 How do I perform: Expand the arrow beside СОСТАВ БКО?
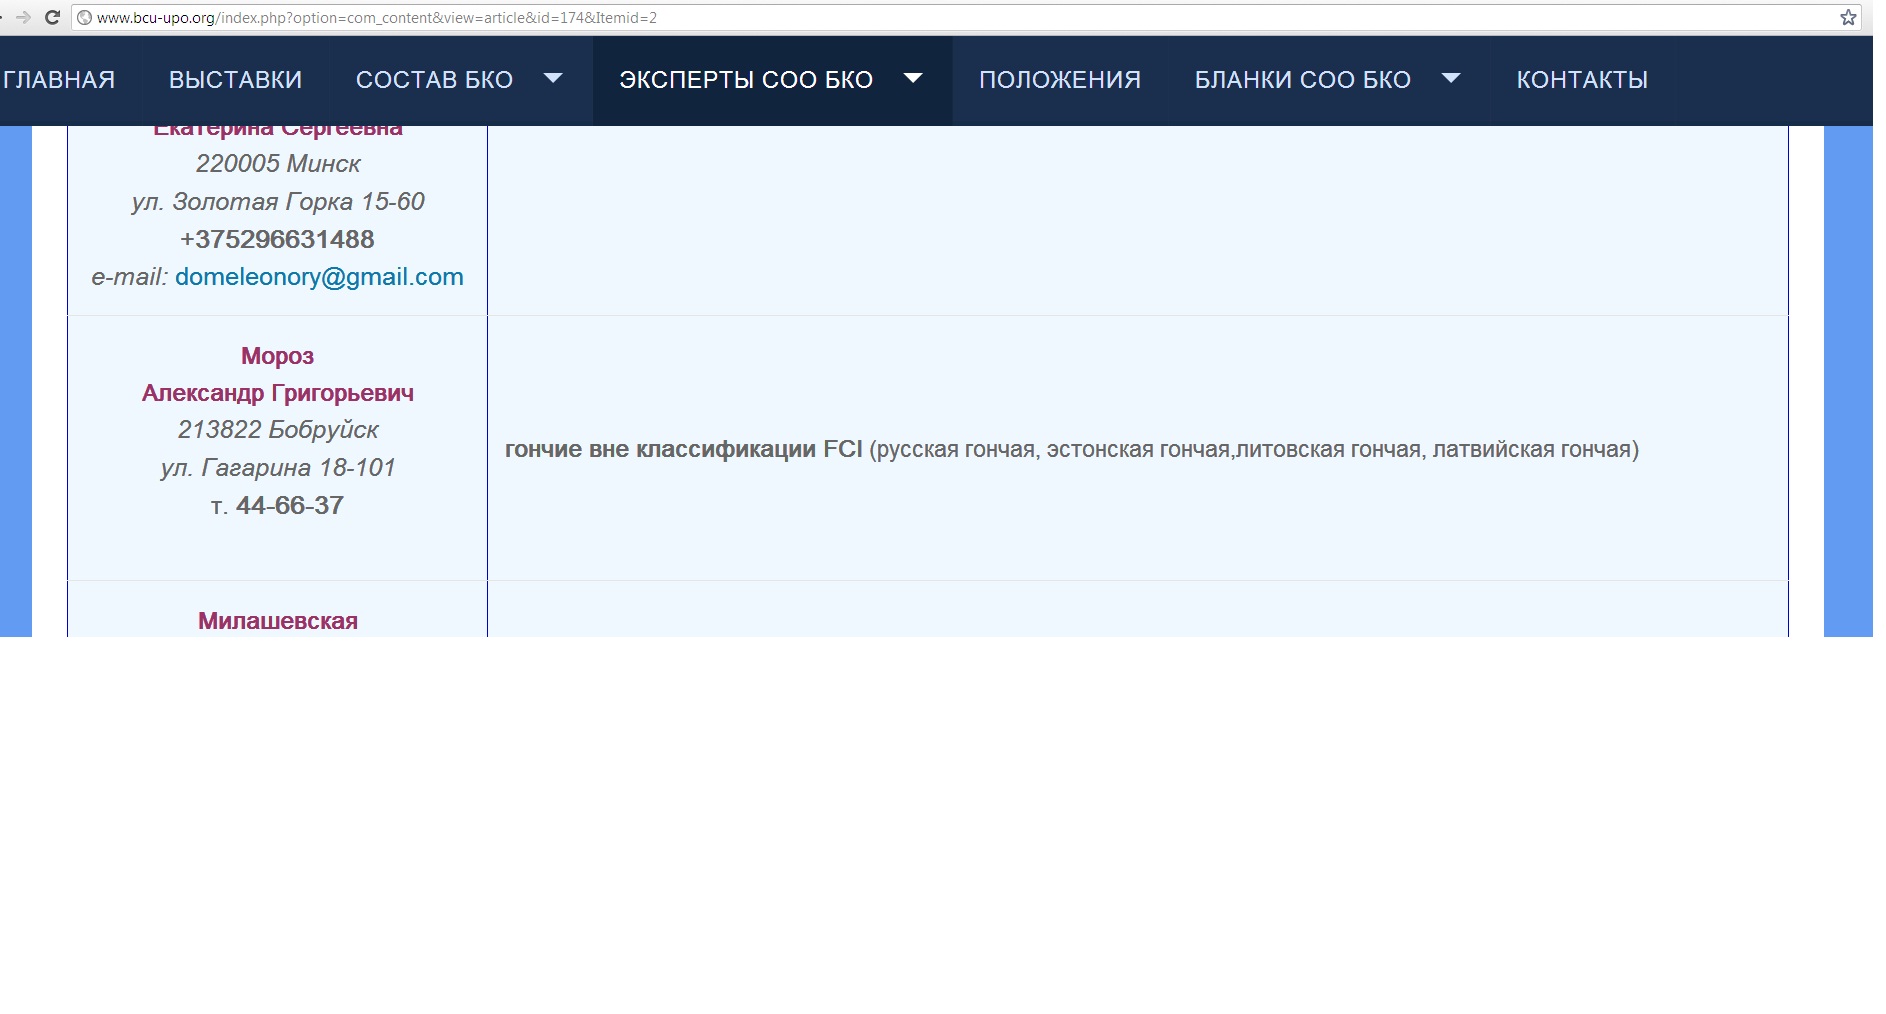coord(553,78)
